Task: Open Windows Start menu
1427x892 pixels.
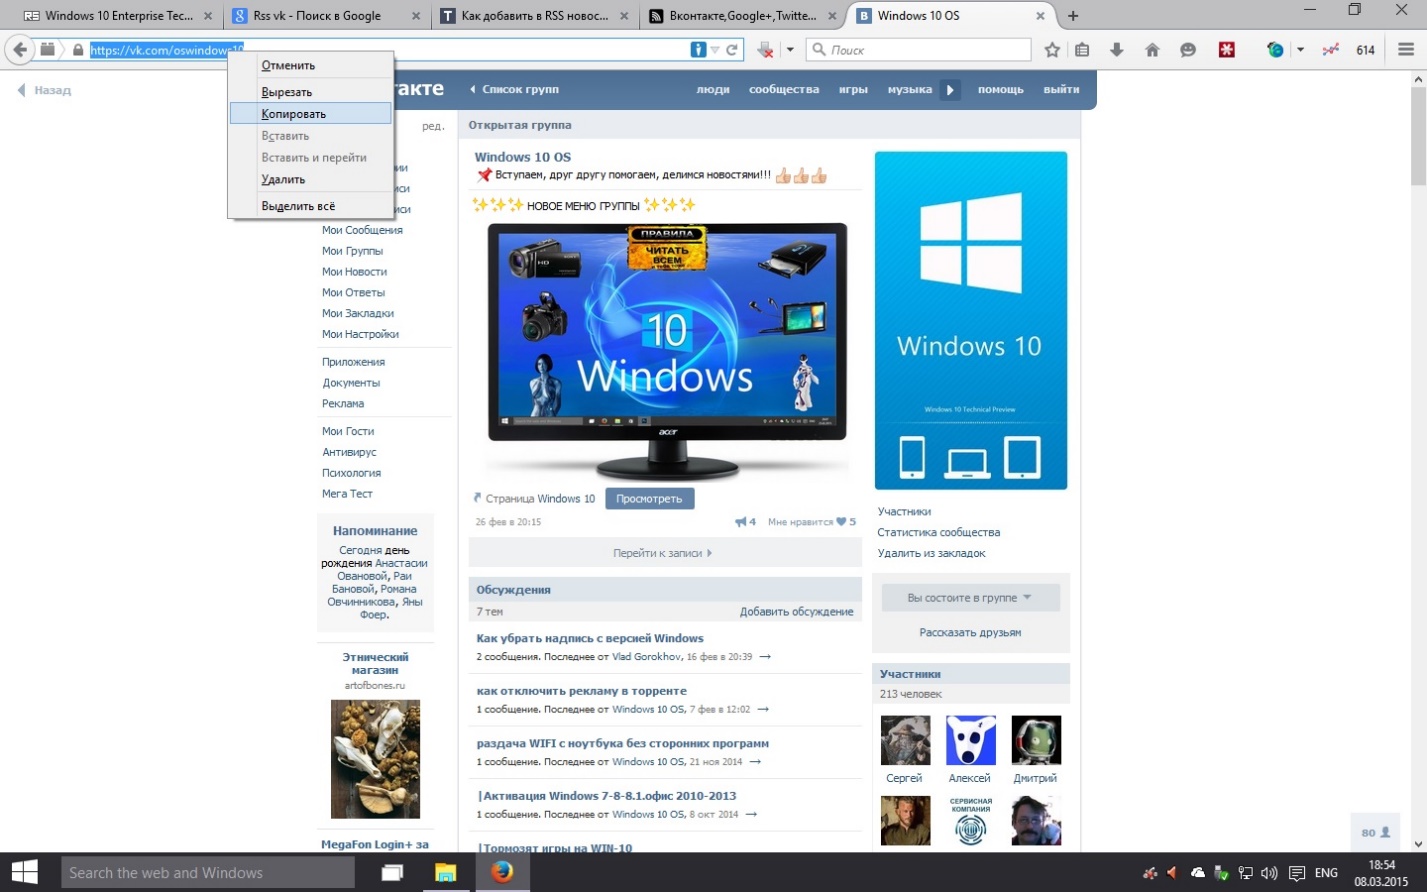Action: (x=24, y=872)
